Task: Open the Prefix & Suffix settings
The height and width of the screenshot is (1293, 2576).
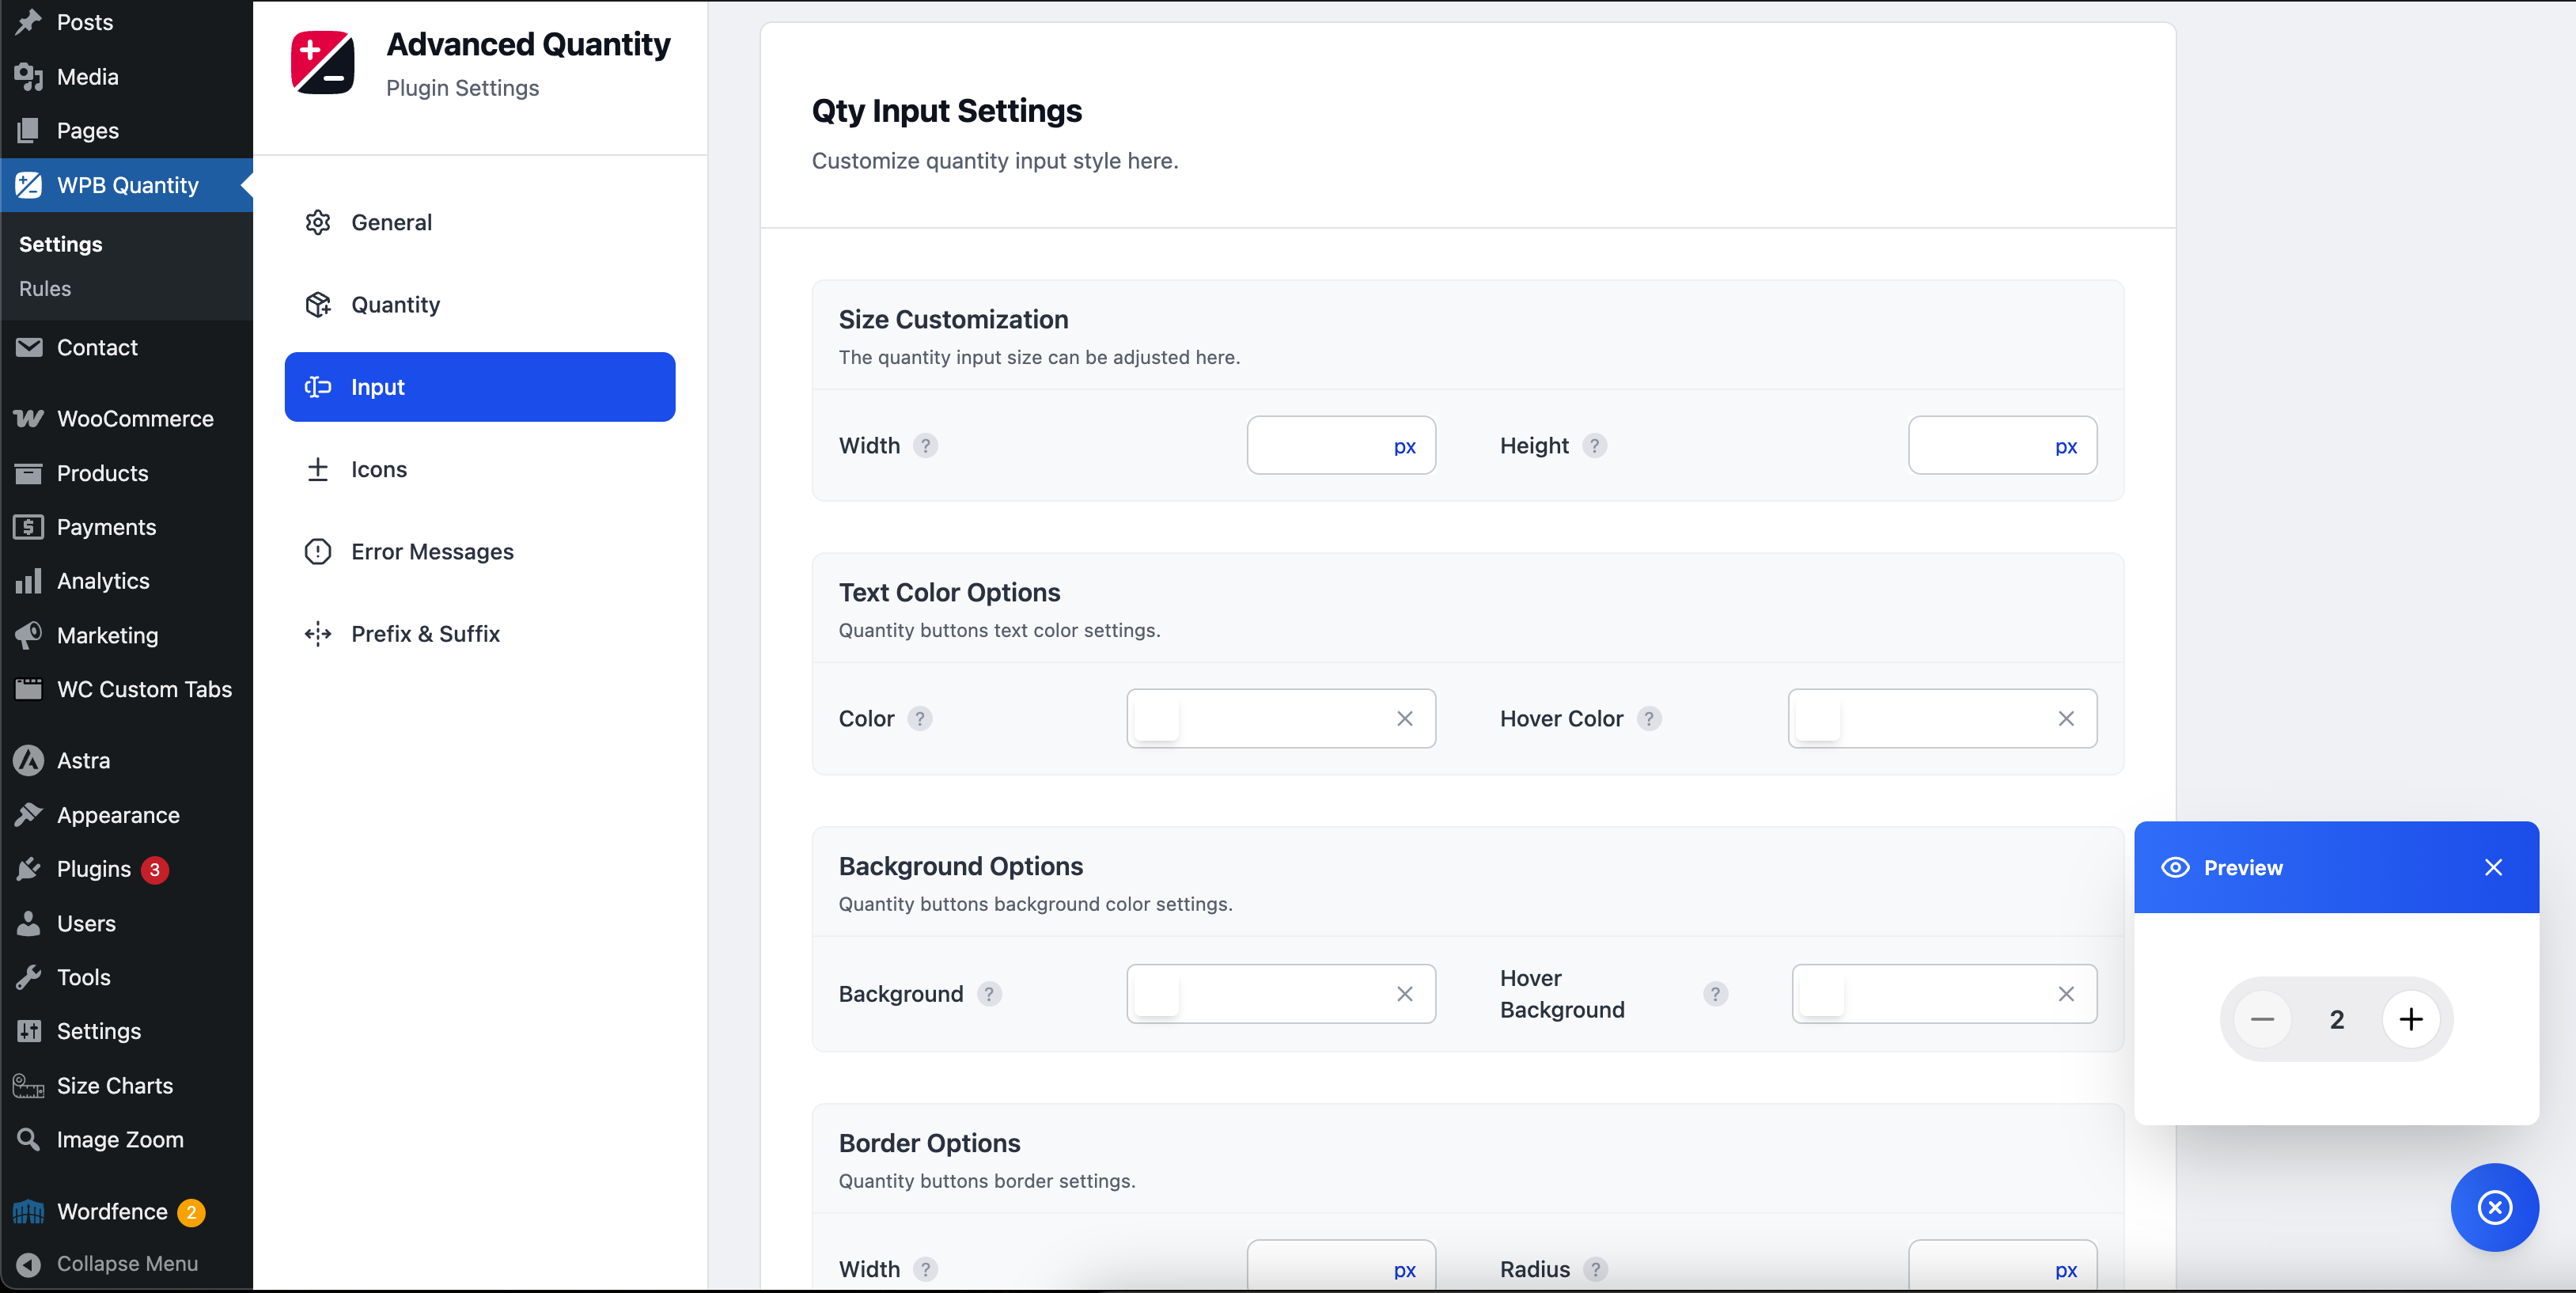Action: [x=425, y=633]
